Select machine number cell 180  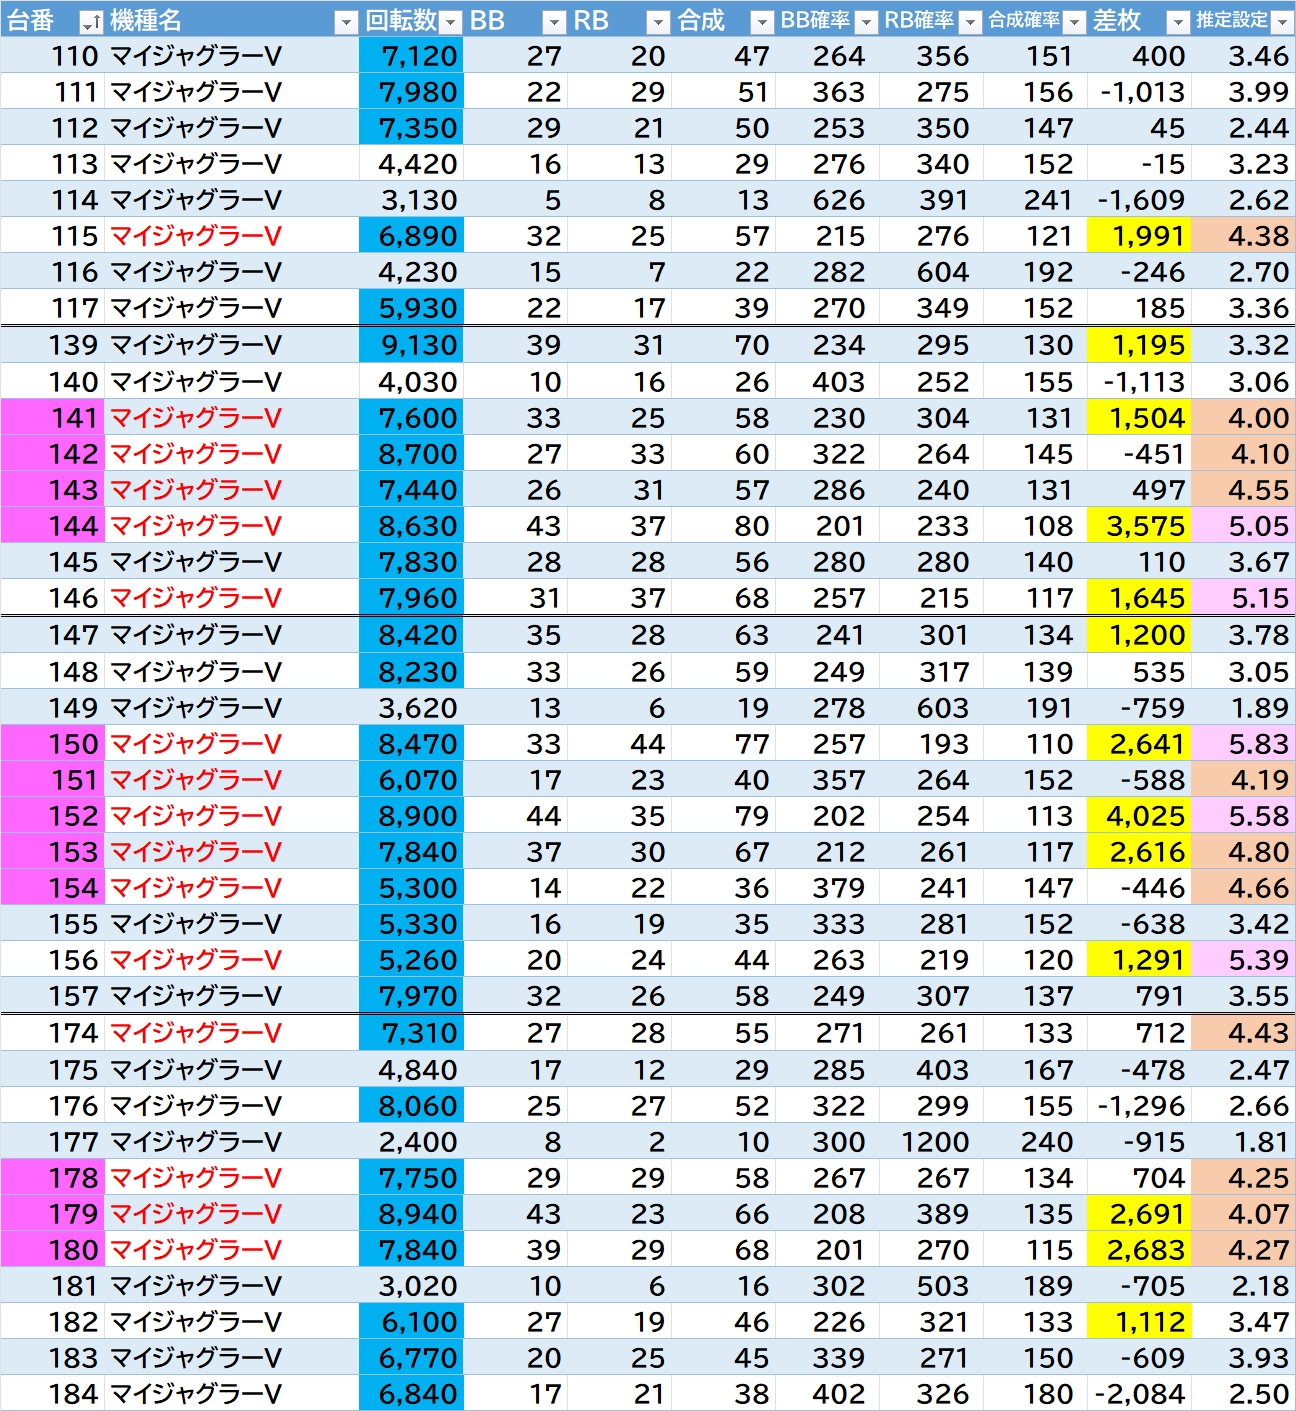coord(52,1250)
